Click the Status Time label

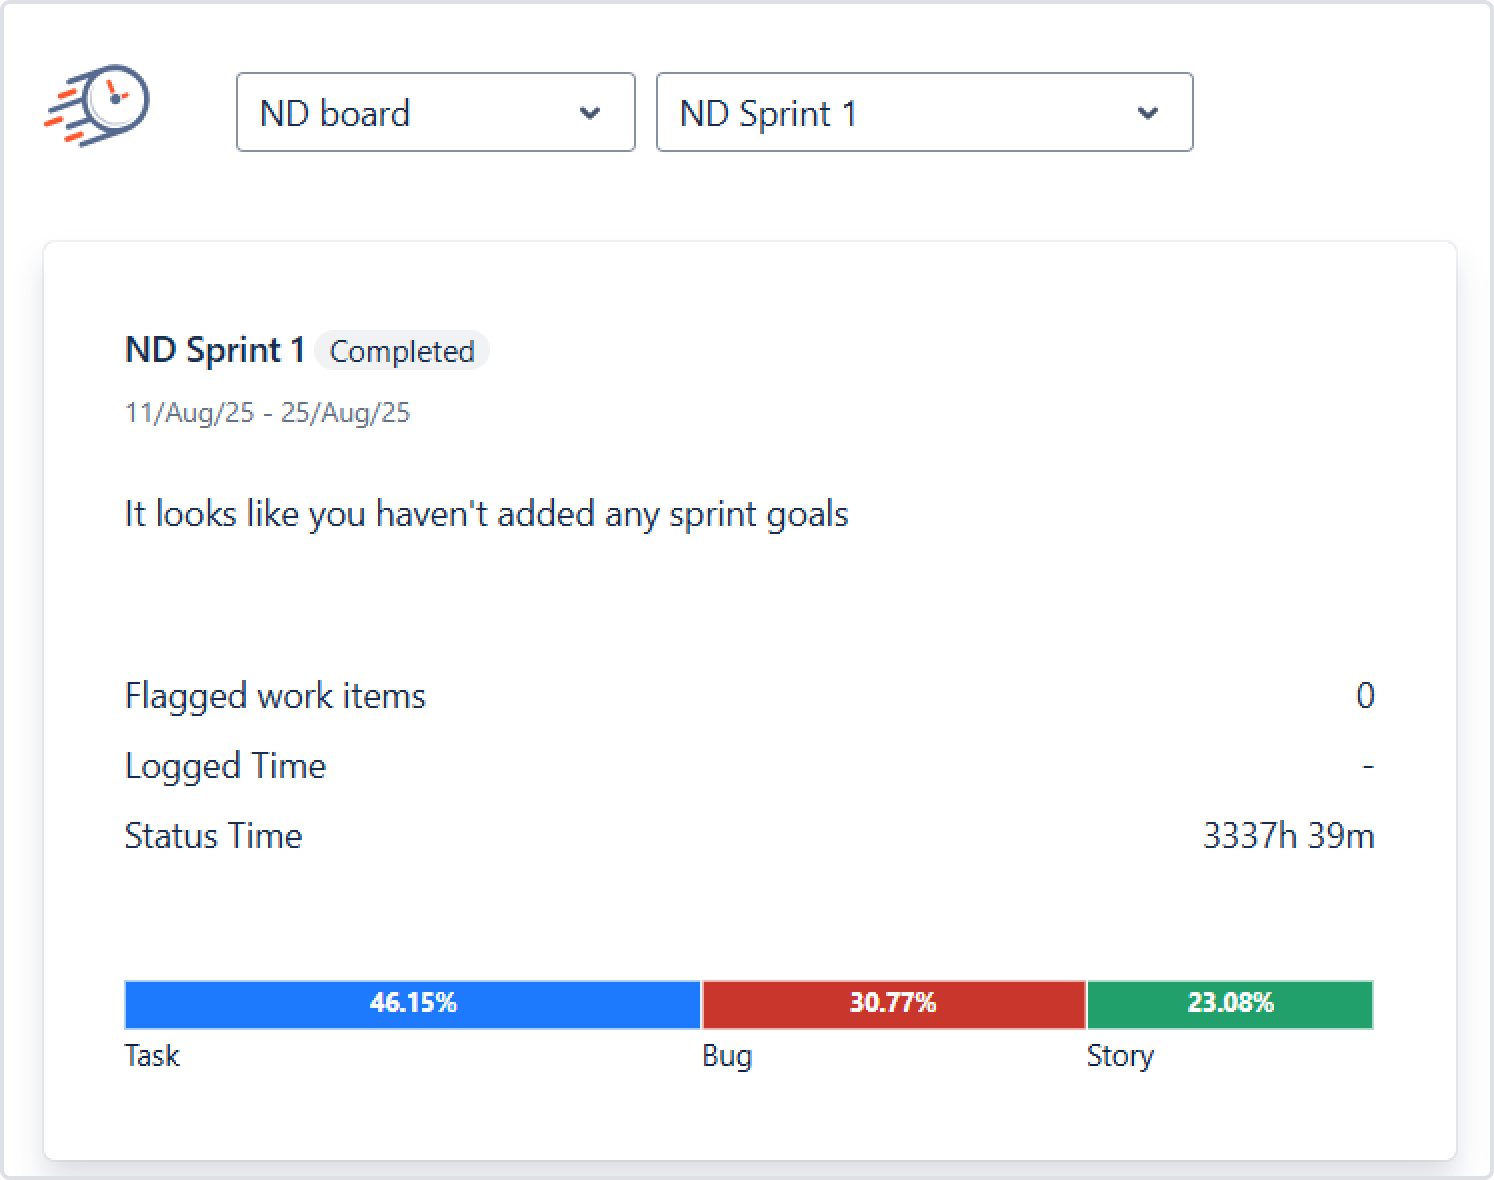[x=213, y=836]
